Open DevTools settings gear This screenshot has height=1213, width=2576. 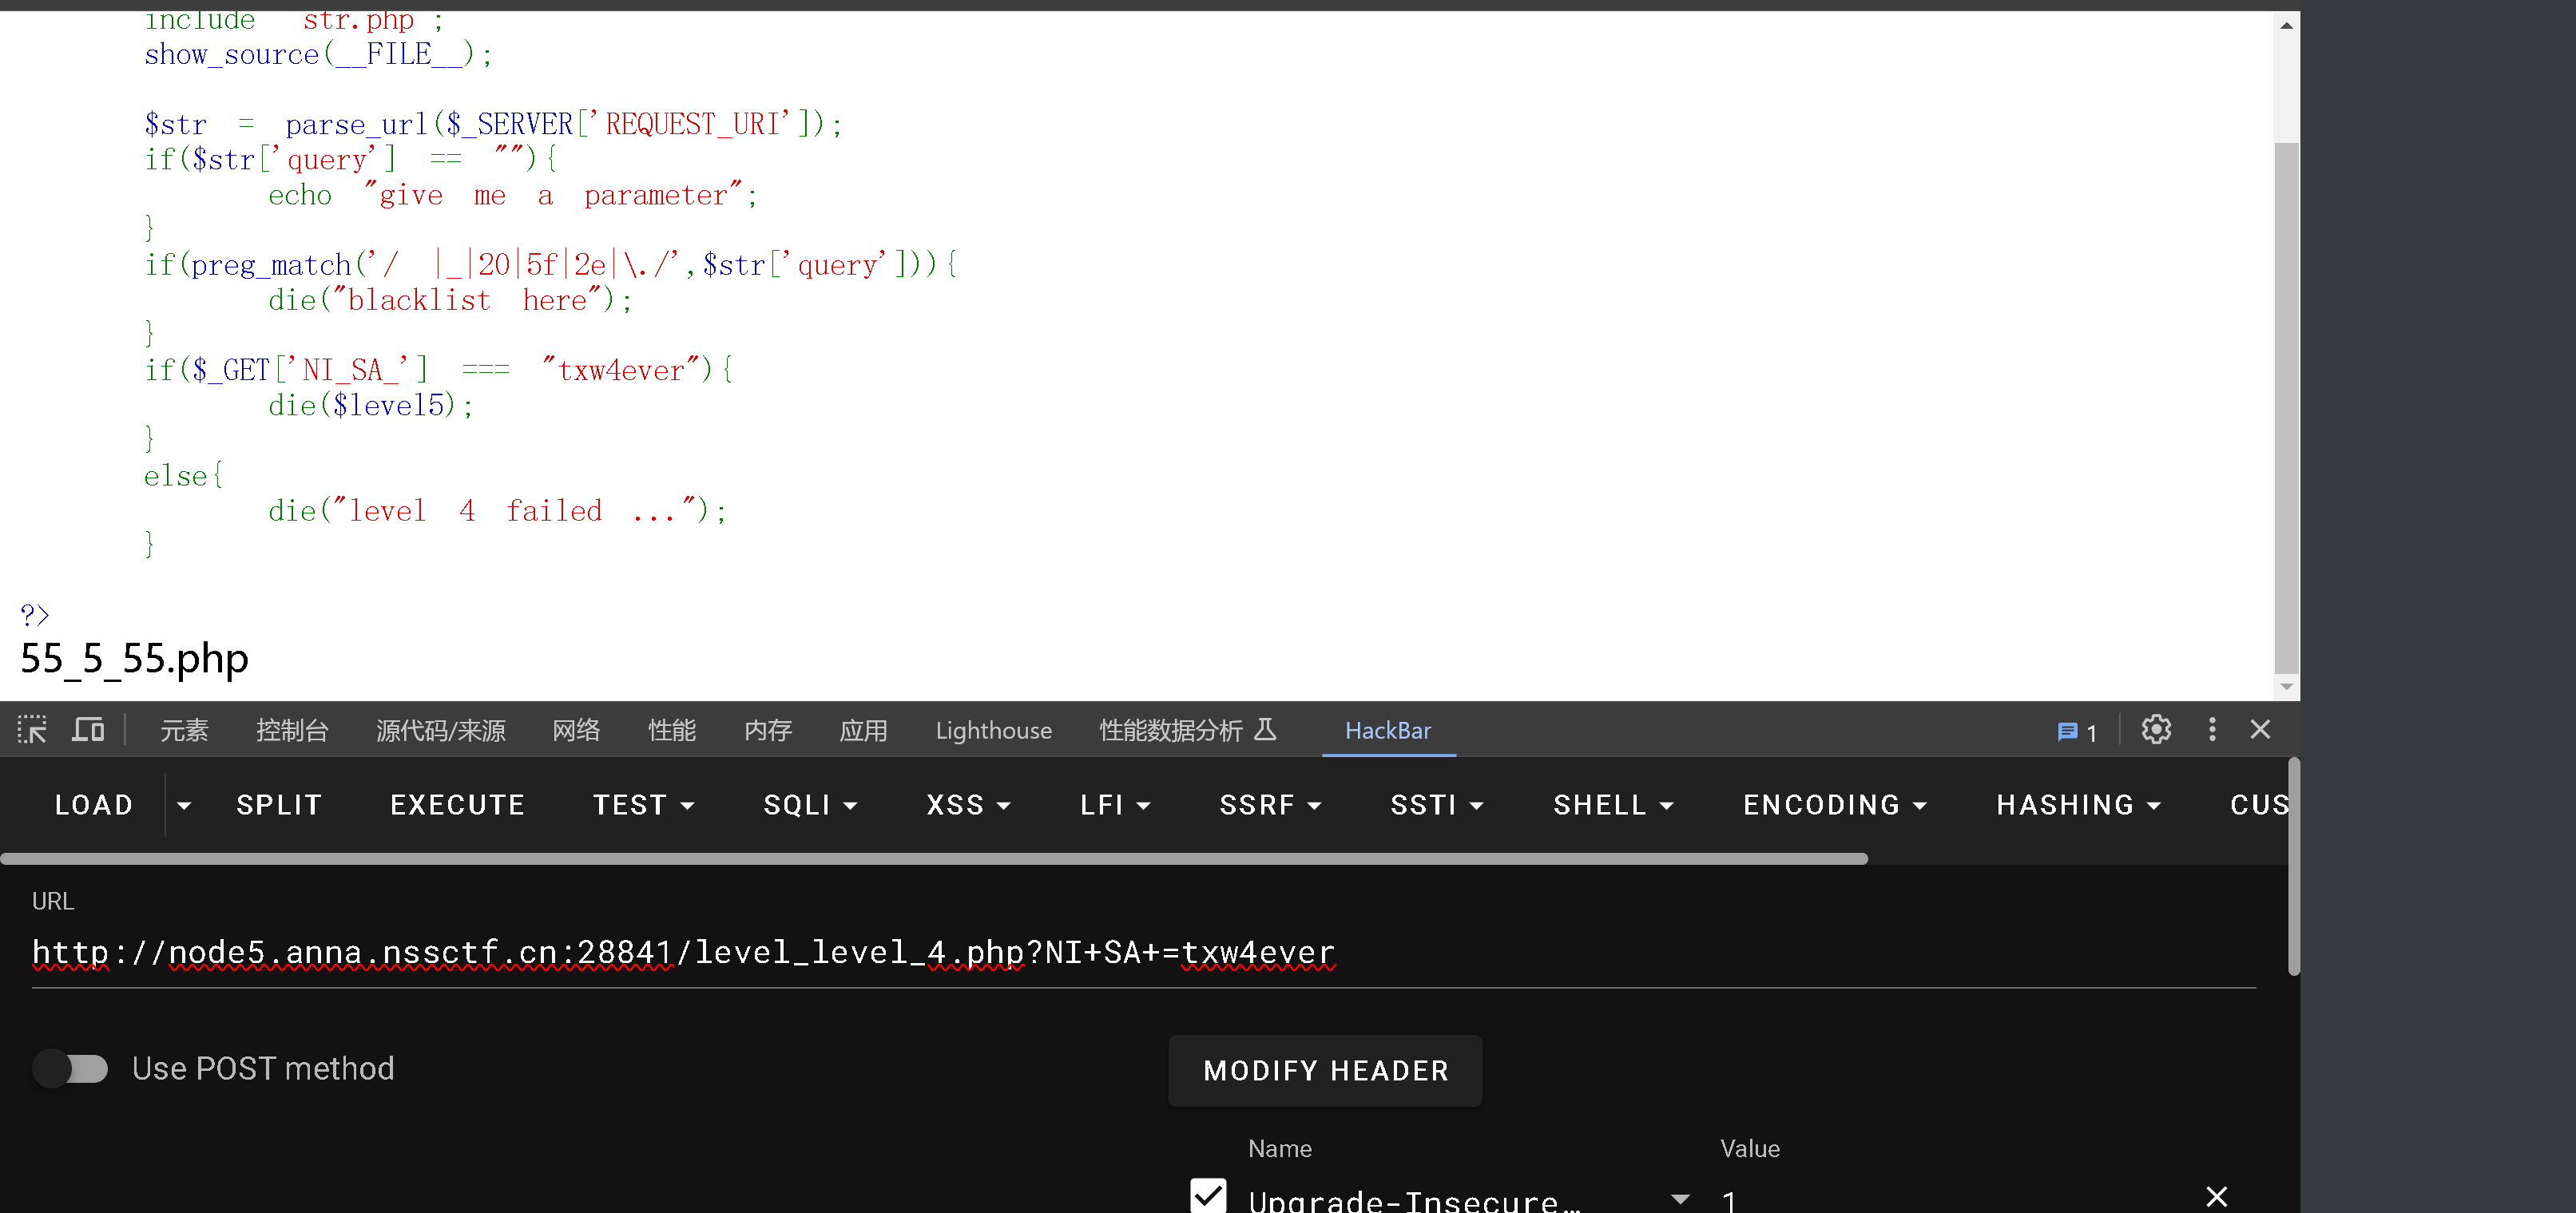2155,729
